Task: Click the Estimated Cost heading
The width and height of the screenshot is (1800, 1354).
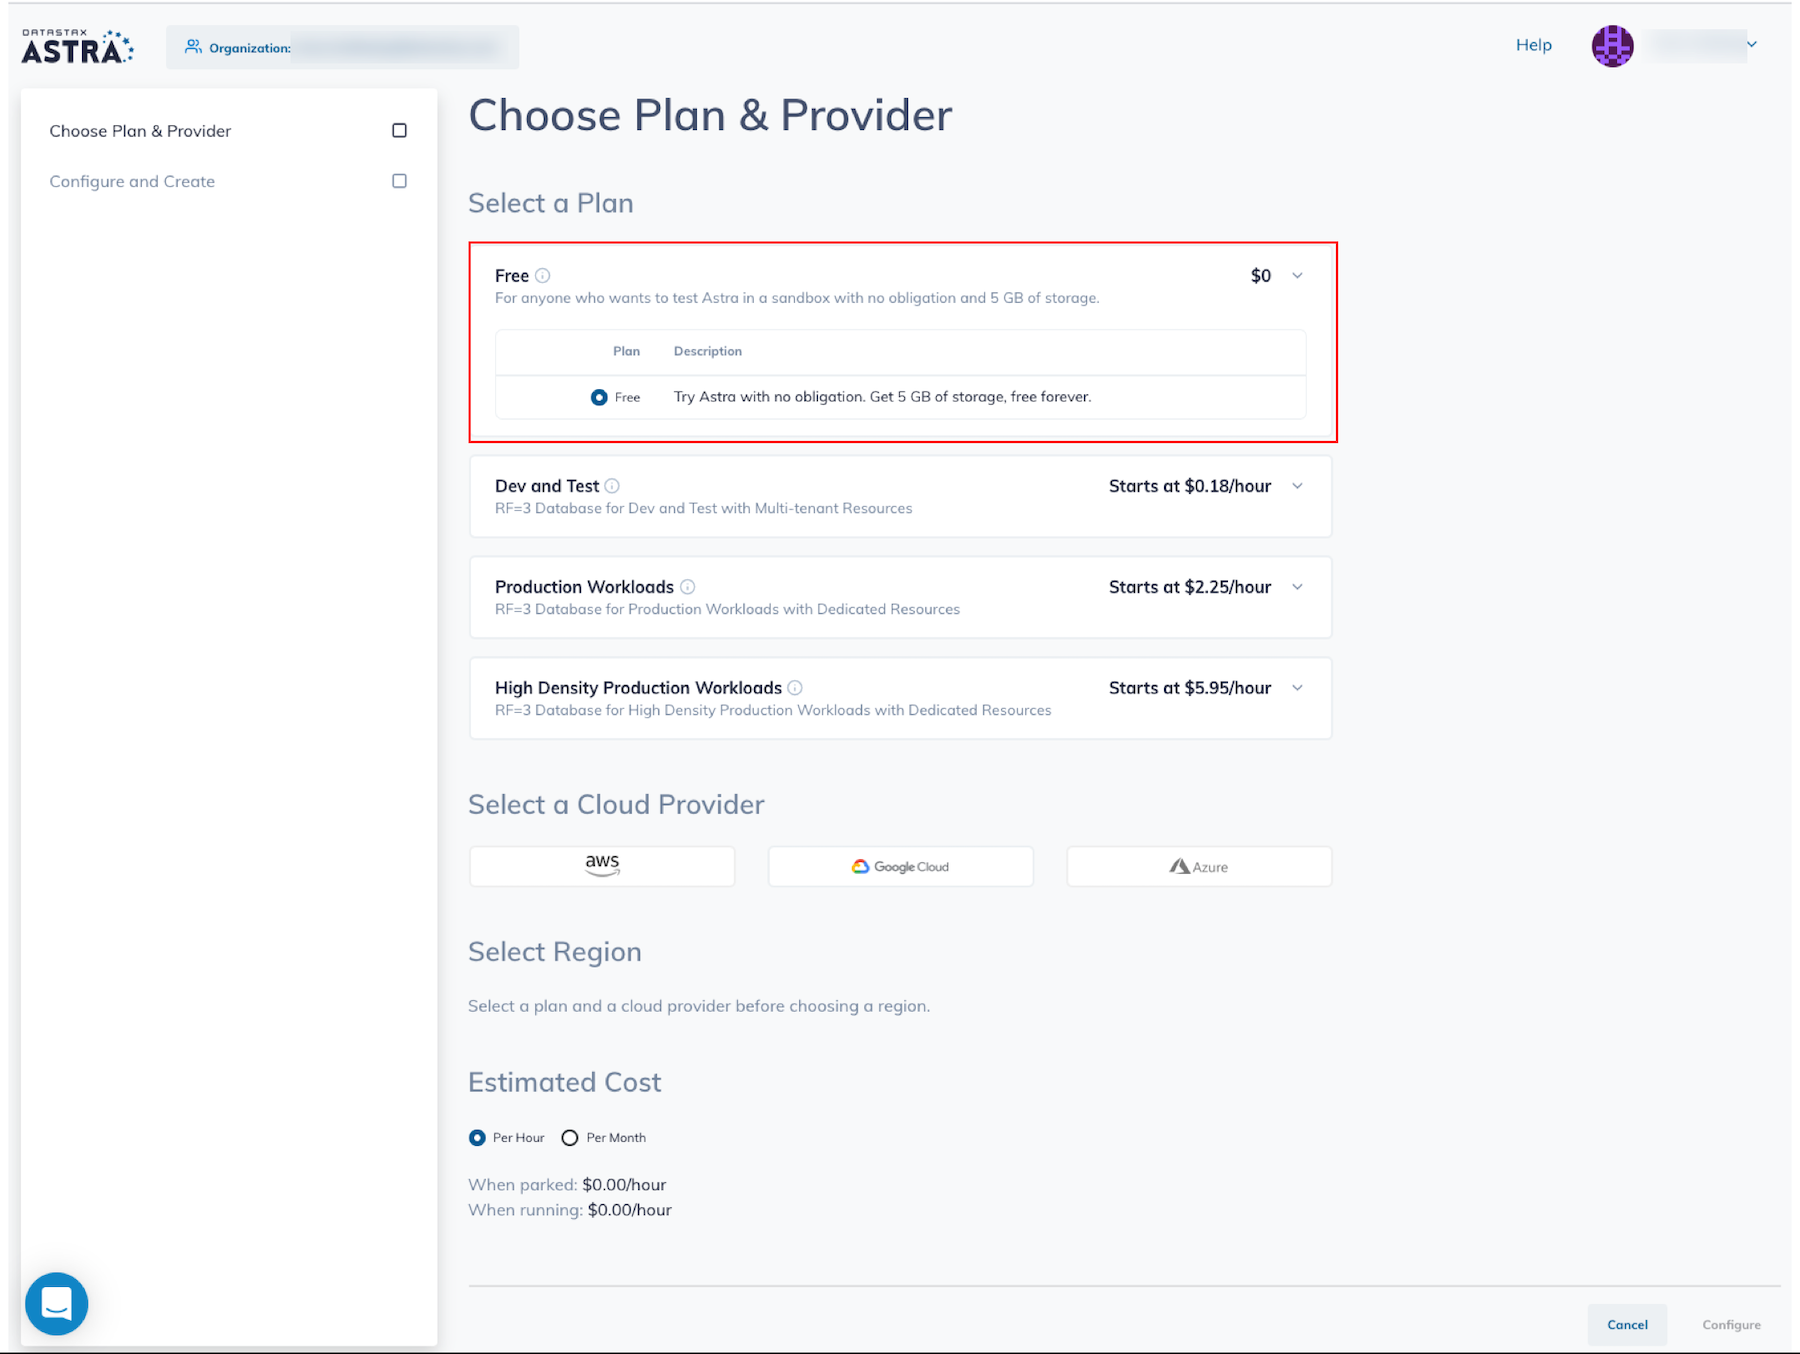Action: tap(565, 1082)
